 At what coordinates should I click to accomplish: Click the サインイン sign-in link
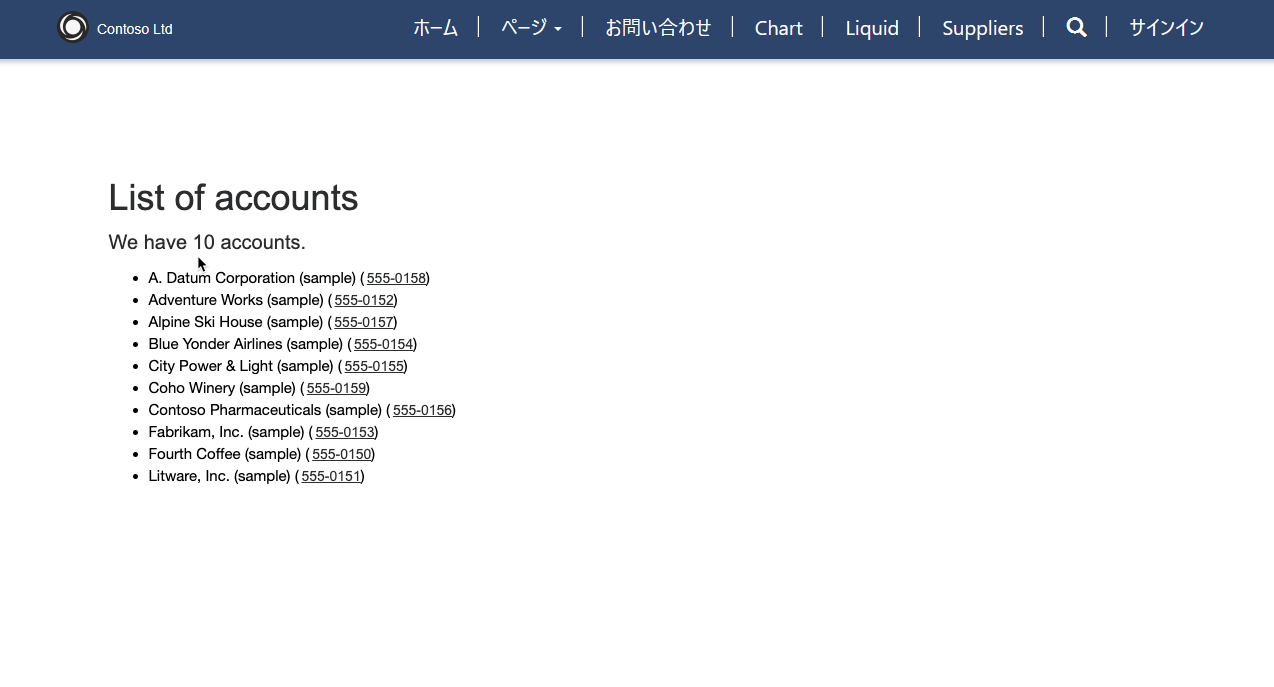click(1166, 28)
